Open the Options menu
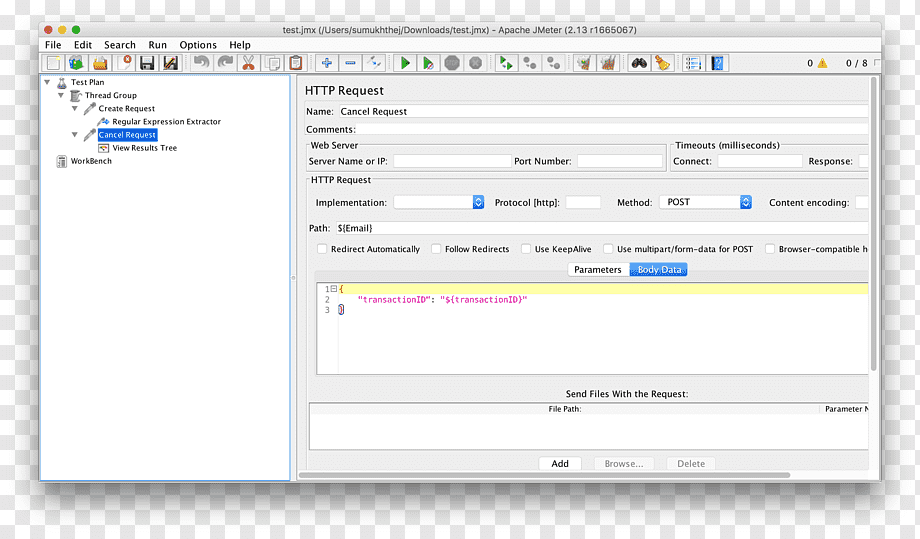This screenshot has height=539, width=920. click(x=198, y=45)
